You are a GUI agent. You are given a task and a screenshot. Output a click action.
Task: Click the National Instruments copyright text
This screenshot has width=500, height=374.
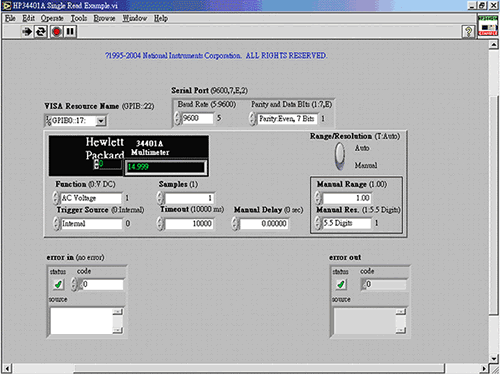[x=216, y=56]
